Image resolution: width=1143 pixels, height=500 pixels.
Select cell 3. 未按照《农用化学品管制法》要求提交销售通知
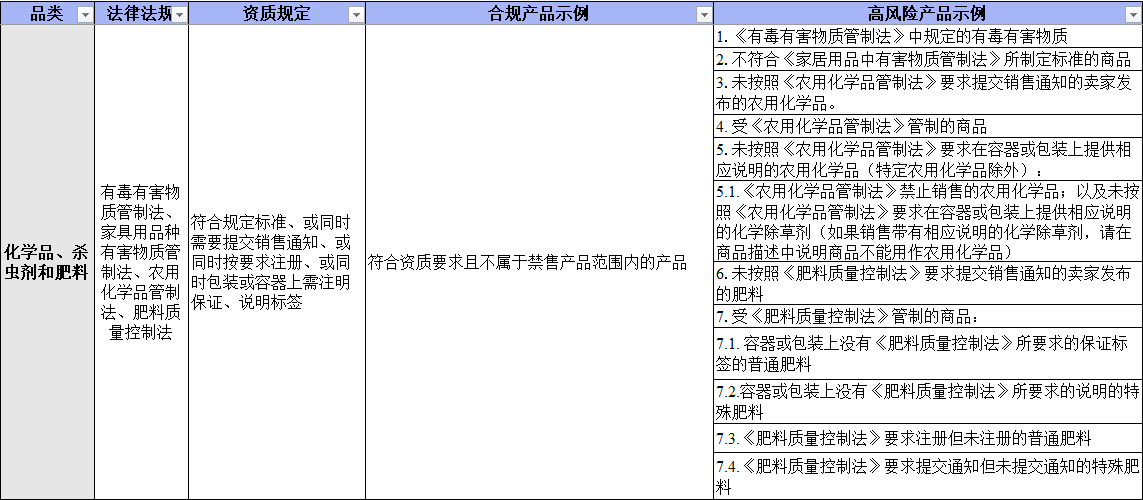[928, 93]
